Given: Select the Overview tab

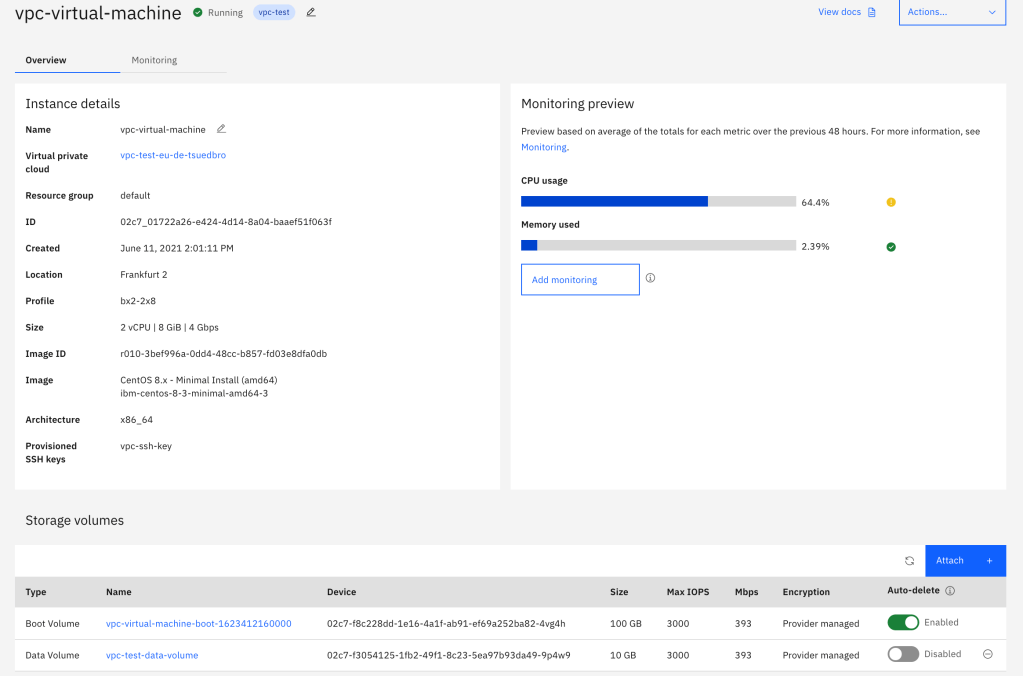Looking at the screenshot, I should pos(46,60).
